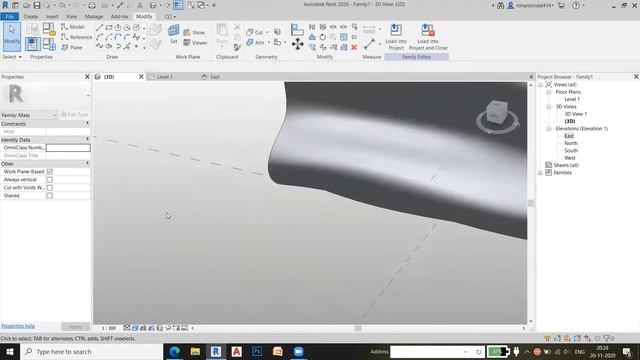Click the Rectangle draw tool
This screenshot has width=640, height=360.
(x=109, y=28)
